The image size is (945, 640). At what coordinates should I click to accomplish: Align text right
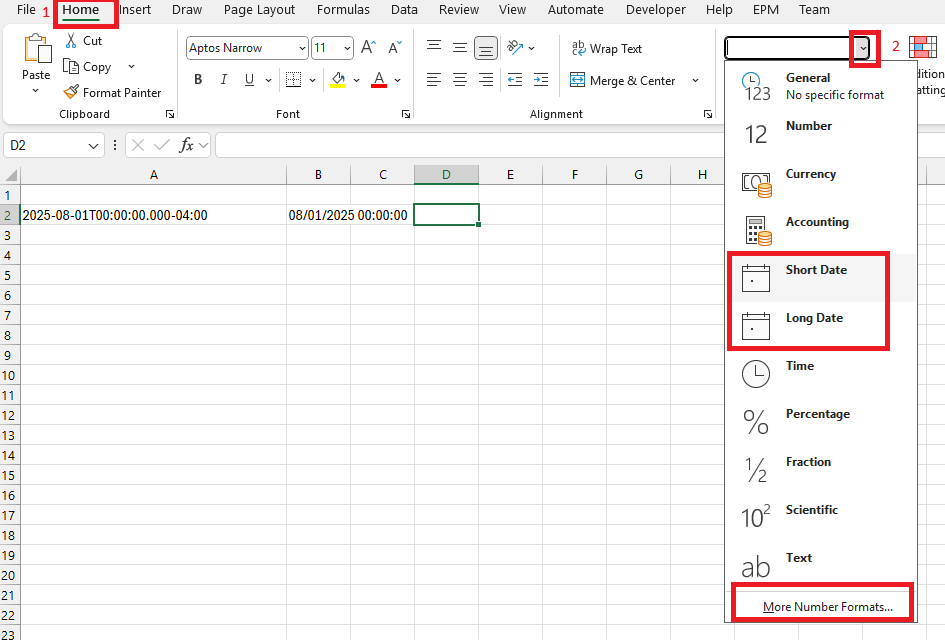click(486, 80)
